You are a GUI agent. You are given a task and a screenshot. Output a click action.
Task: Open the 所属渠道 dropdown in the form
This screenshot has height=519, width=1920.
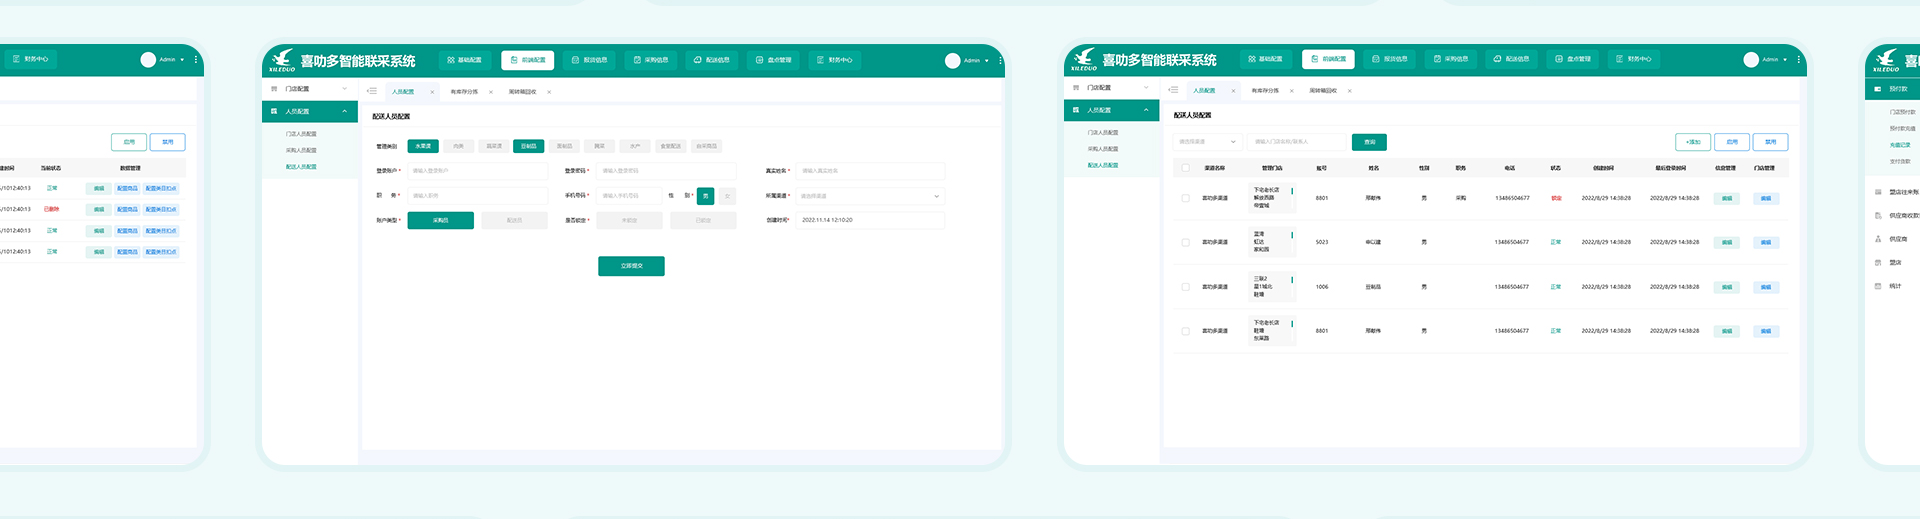point(869,196)
